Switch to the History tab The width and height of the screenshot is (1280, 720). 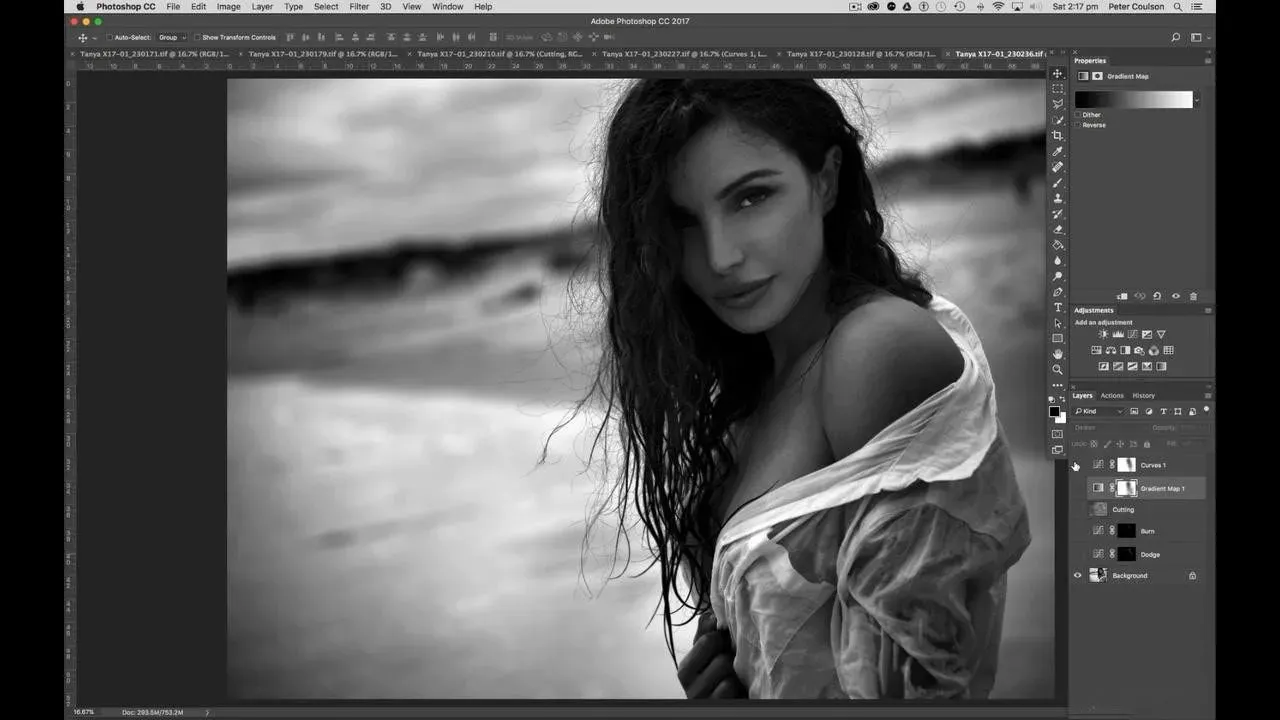1143,396
